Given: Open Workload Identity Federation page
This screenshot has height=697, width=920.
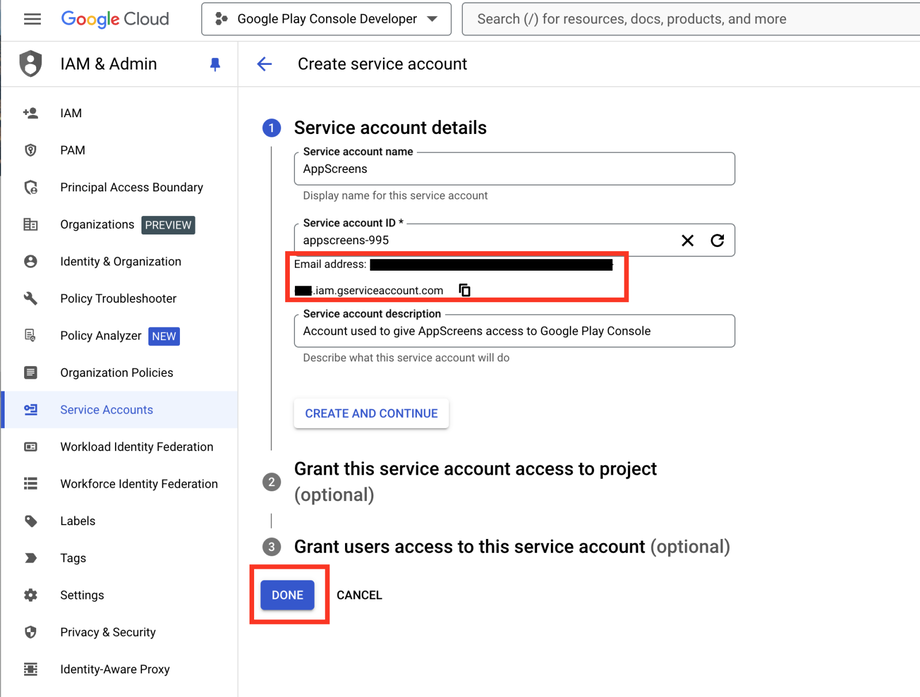Looking at the screenshot, I should [x=136, y=447].
